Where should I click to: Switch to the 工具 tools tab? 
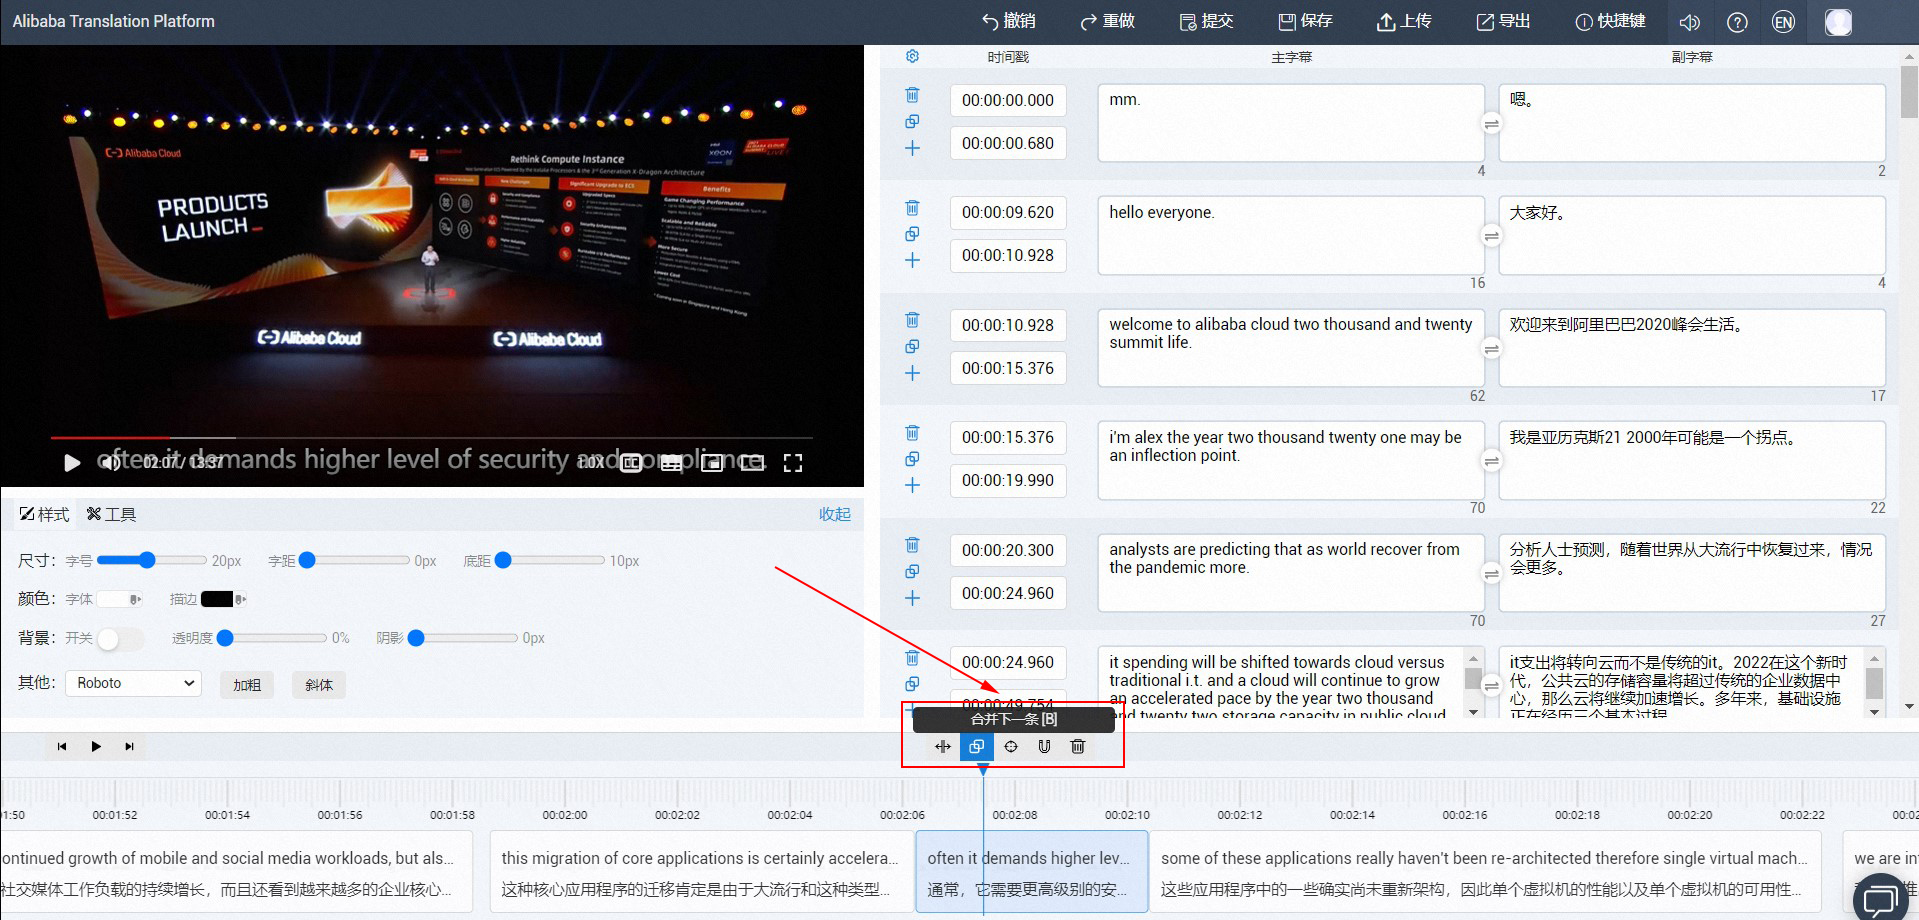tap(111, 514)
